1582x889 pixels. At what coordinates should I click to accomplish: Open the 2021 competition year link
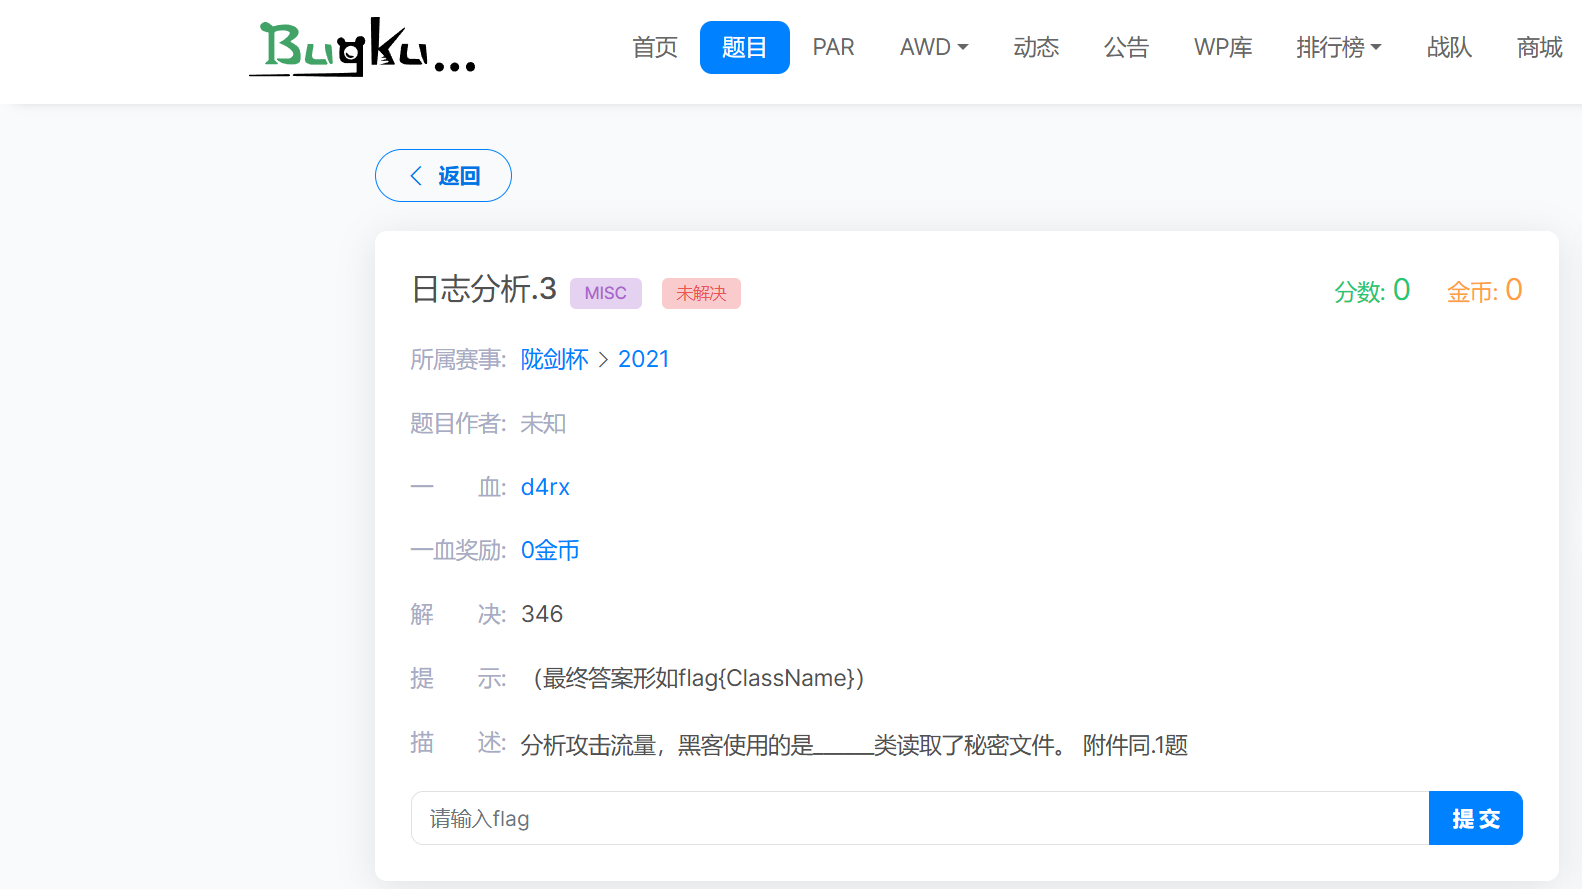pyautogui.click(x=644, y=359)
